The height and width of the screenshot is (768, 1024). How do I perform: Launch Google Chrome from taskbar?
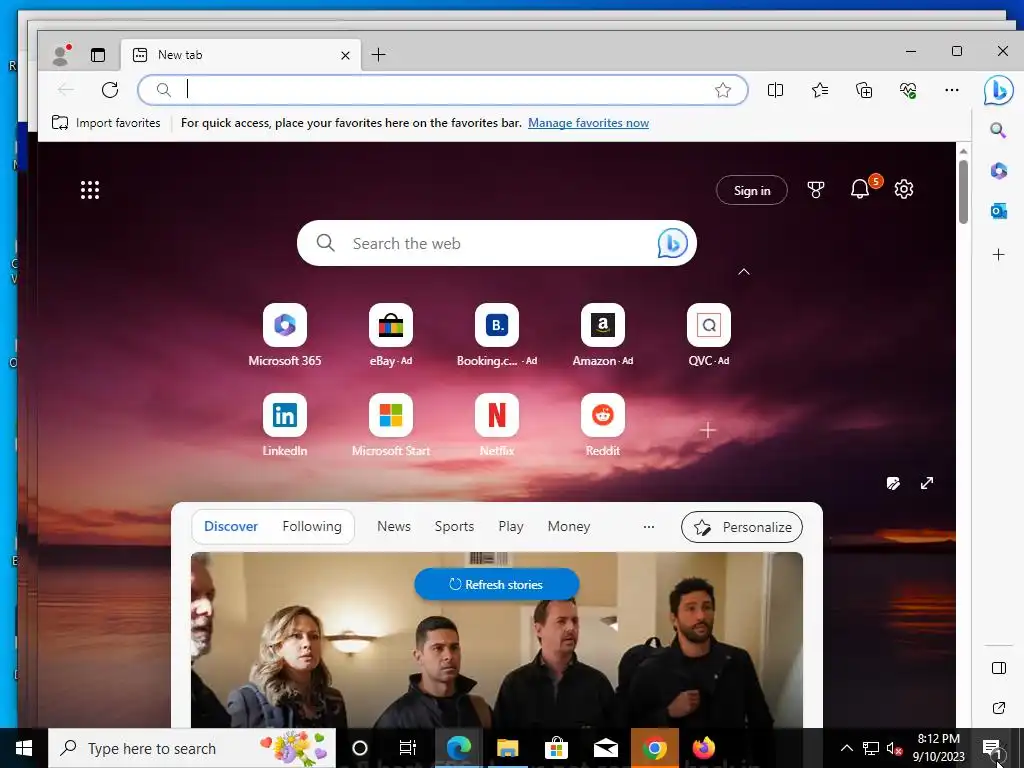(654, 748)
